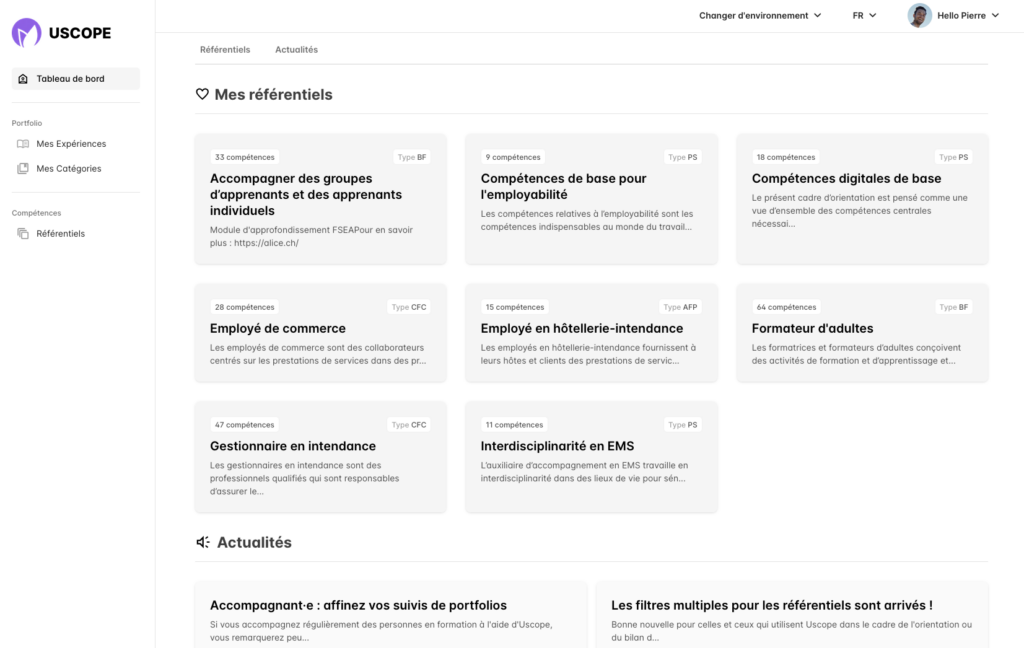Screen dimensions: 1024x648
Task: Click the stacked icon for Mes Catégories
Action: 23,169
